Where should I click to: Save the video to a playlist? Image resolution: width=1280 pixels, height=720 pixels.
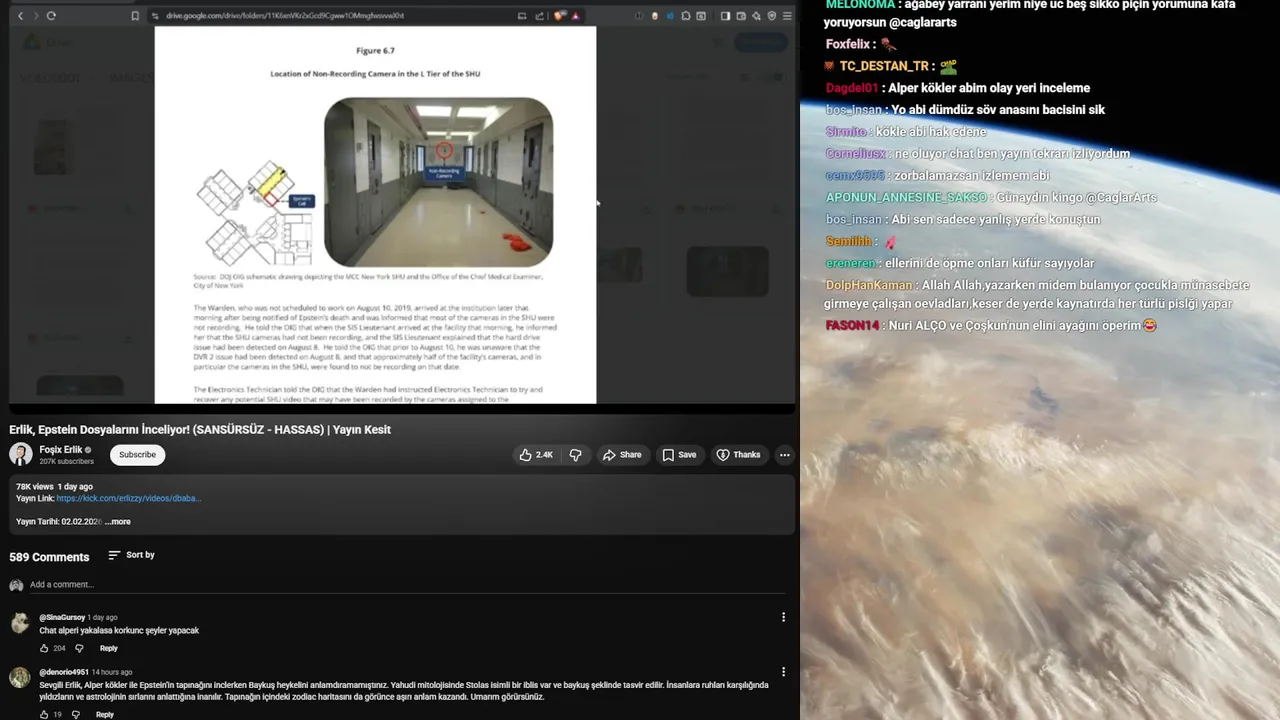pos(679,455)
